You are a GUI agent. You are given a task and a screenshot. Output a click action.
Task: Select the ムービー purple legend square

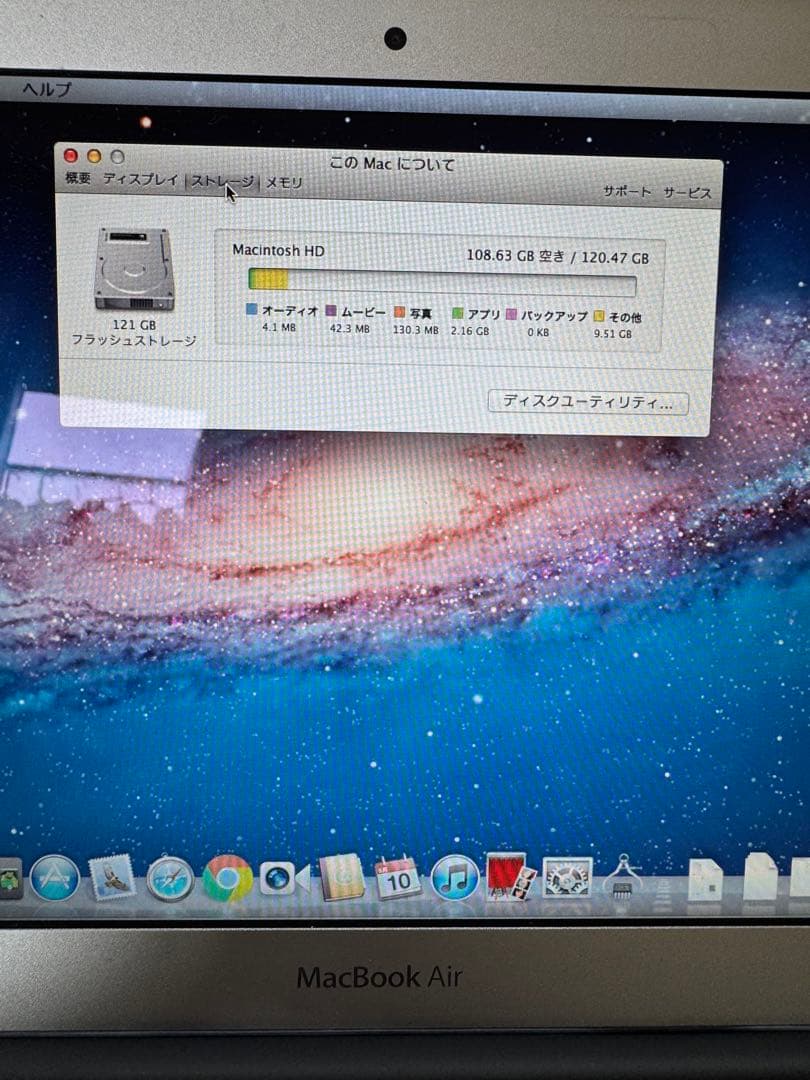[330, 311]
